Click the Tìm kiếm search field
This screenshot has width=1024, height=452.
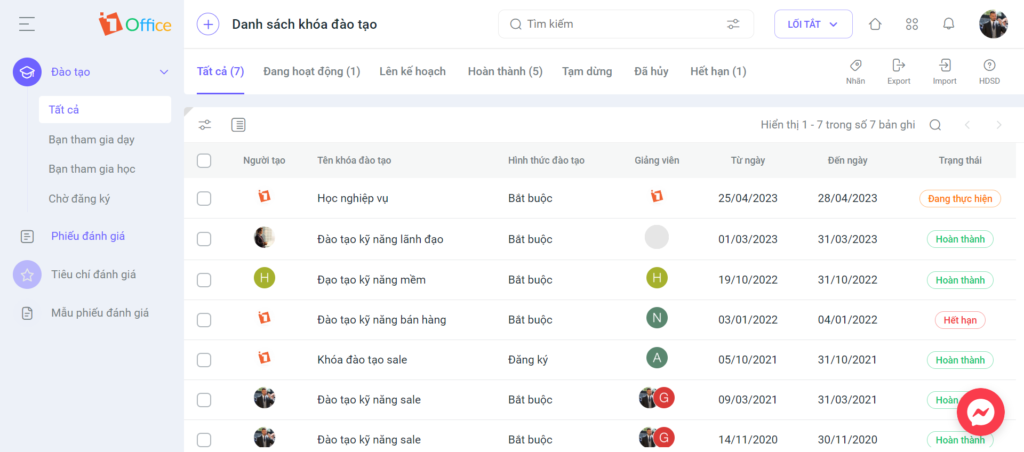(x=626, y=24)
